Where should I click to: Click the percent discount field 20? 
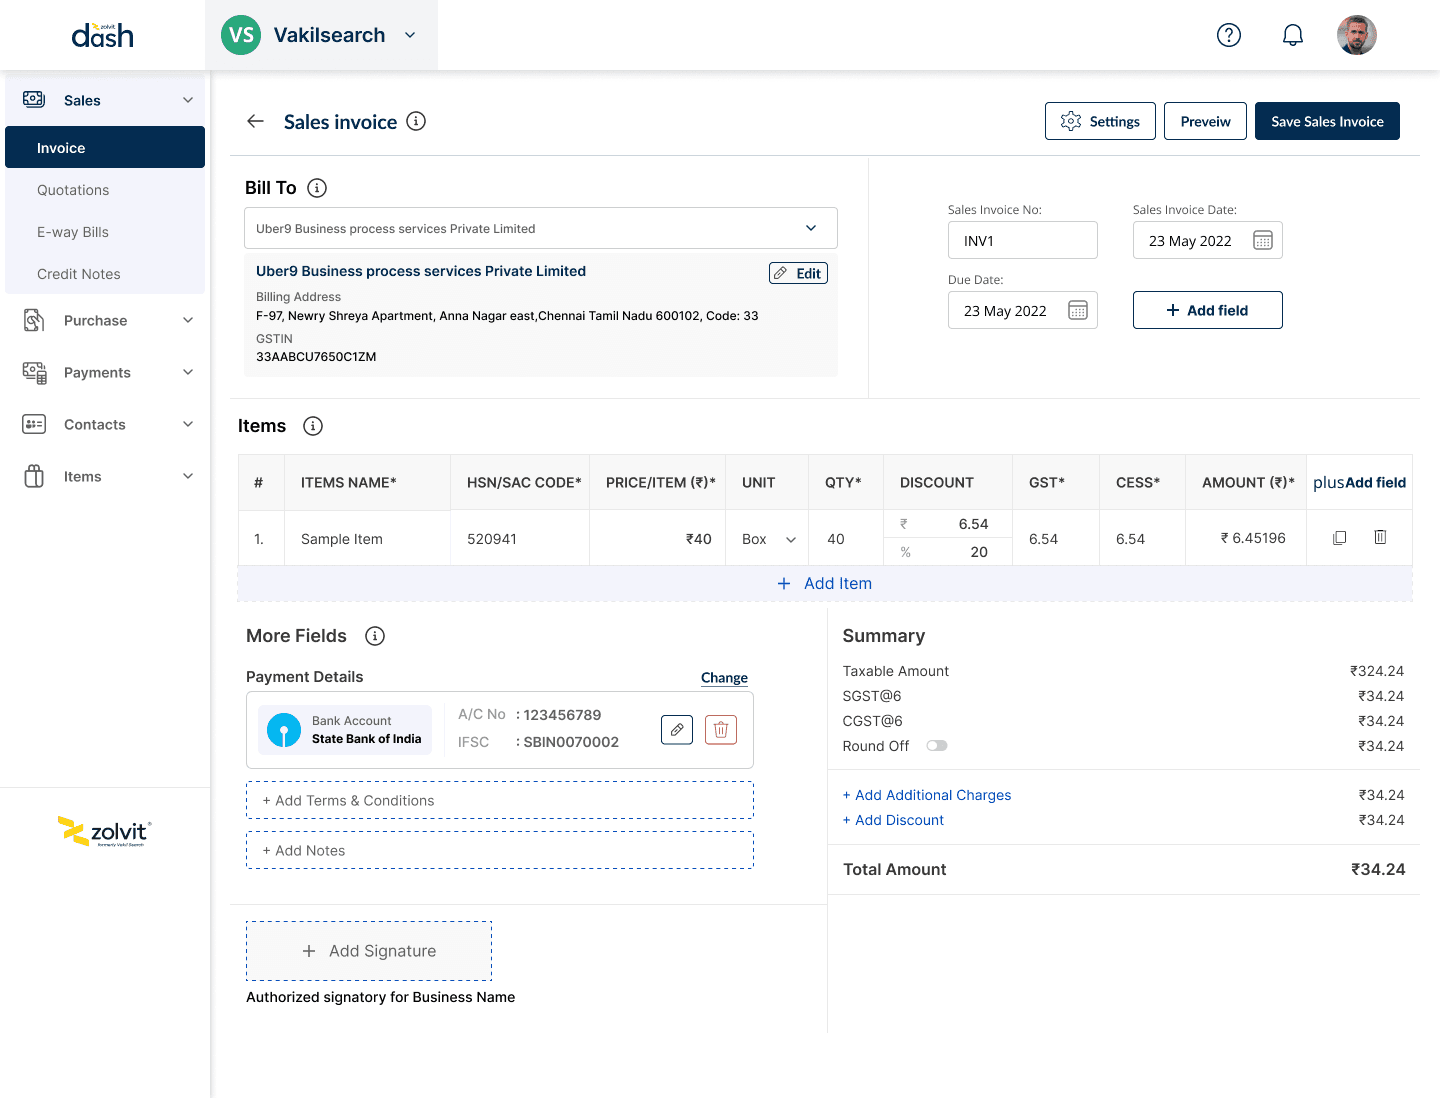coord(947,552)
